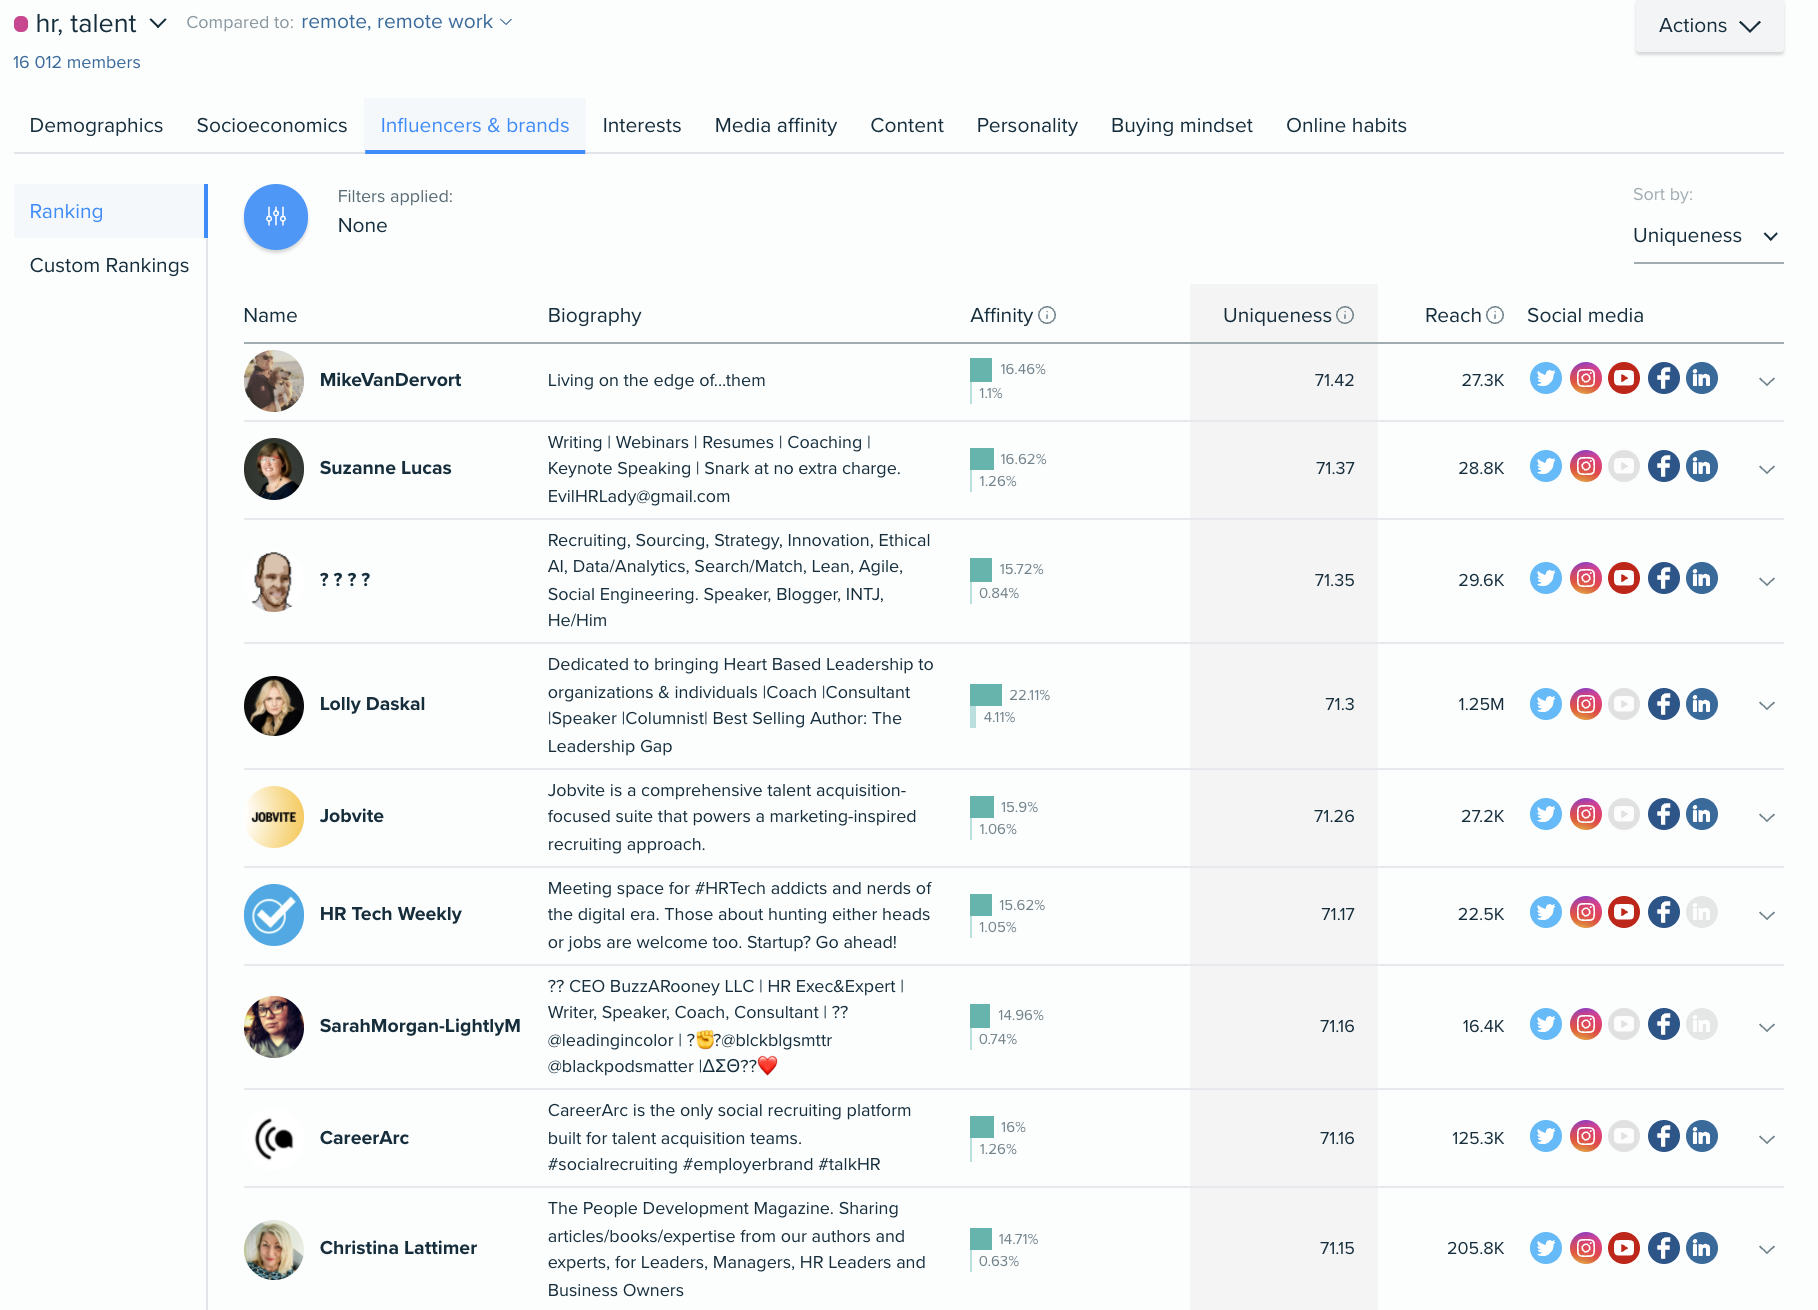The image size is (1818, 1310).
Task: Open MikeVanDervort's Instagram icon
Action: 1585,379
